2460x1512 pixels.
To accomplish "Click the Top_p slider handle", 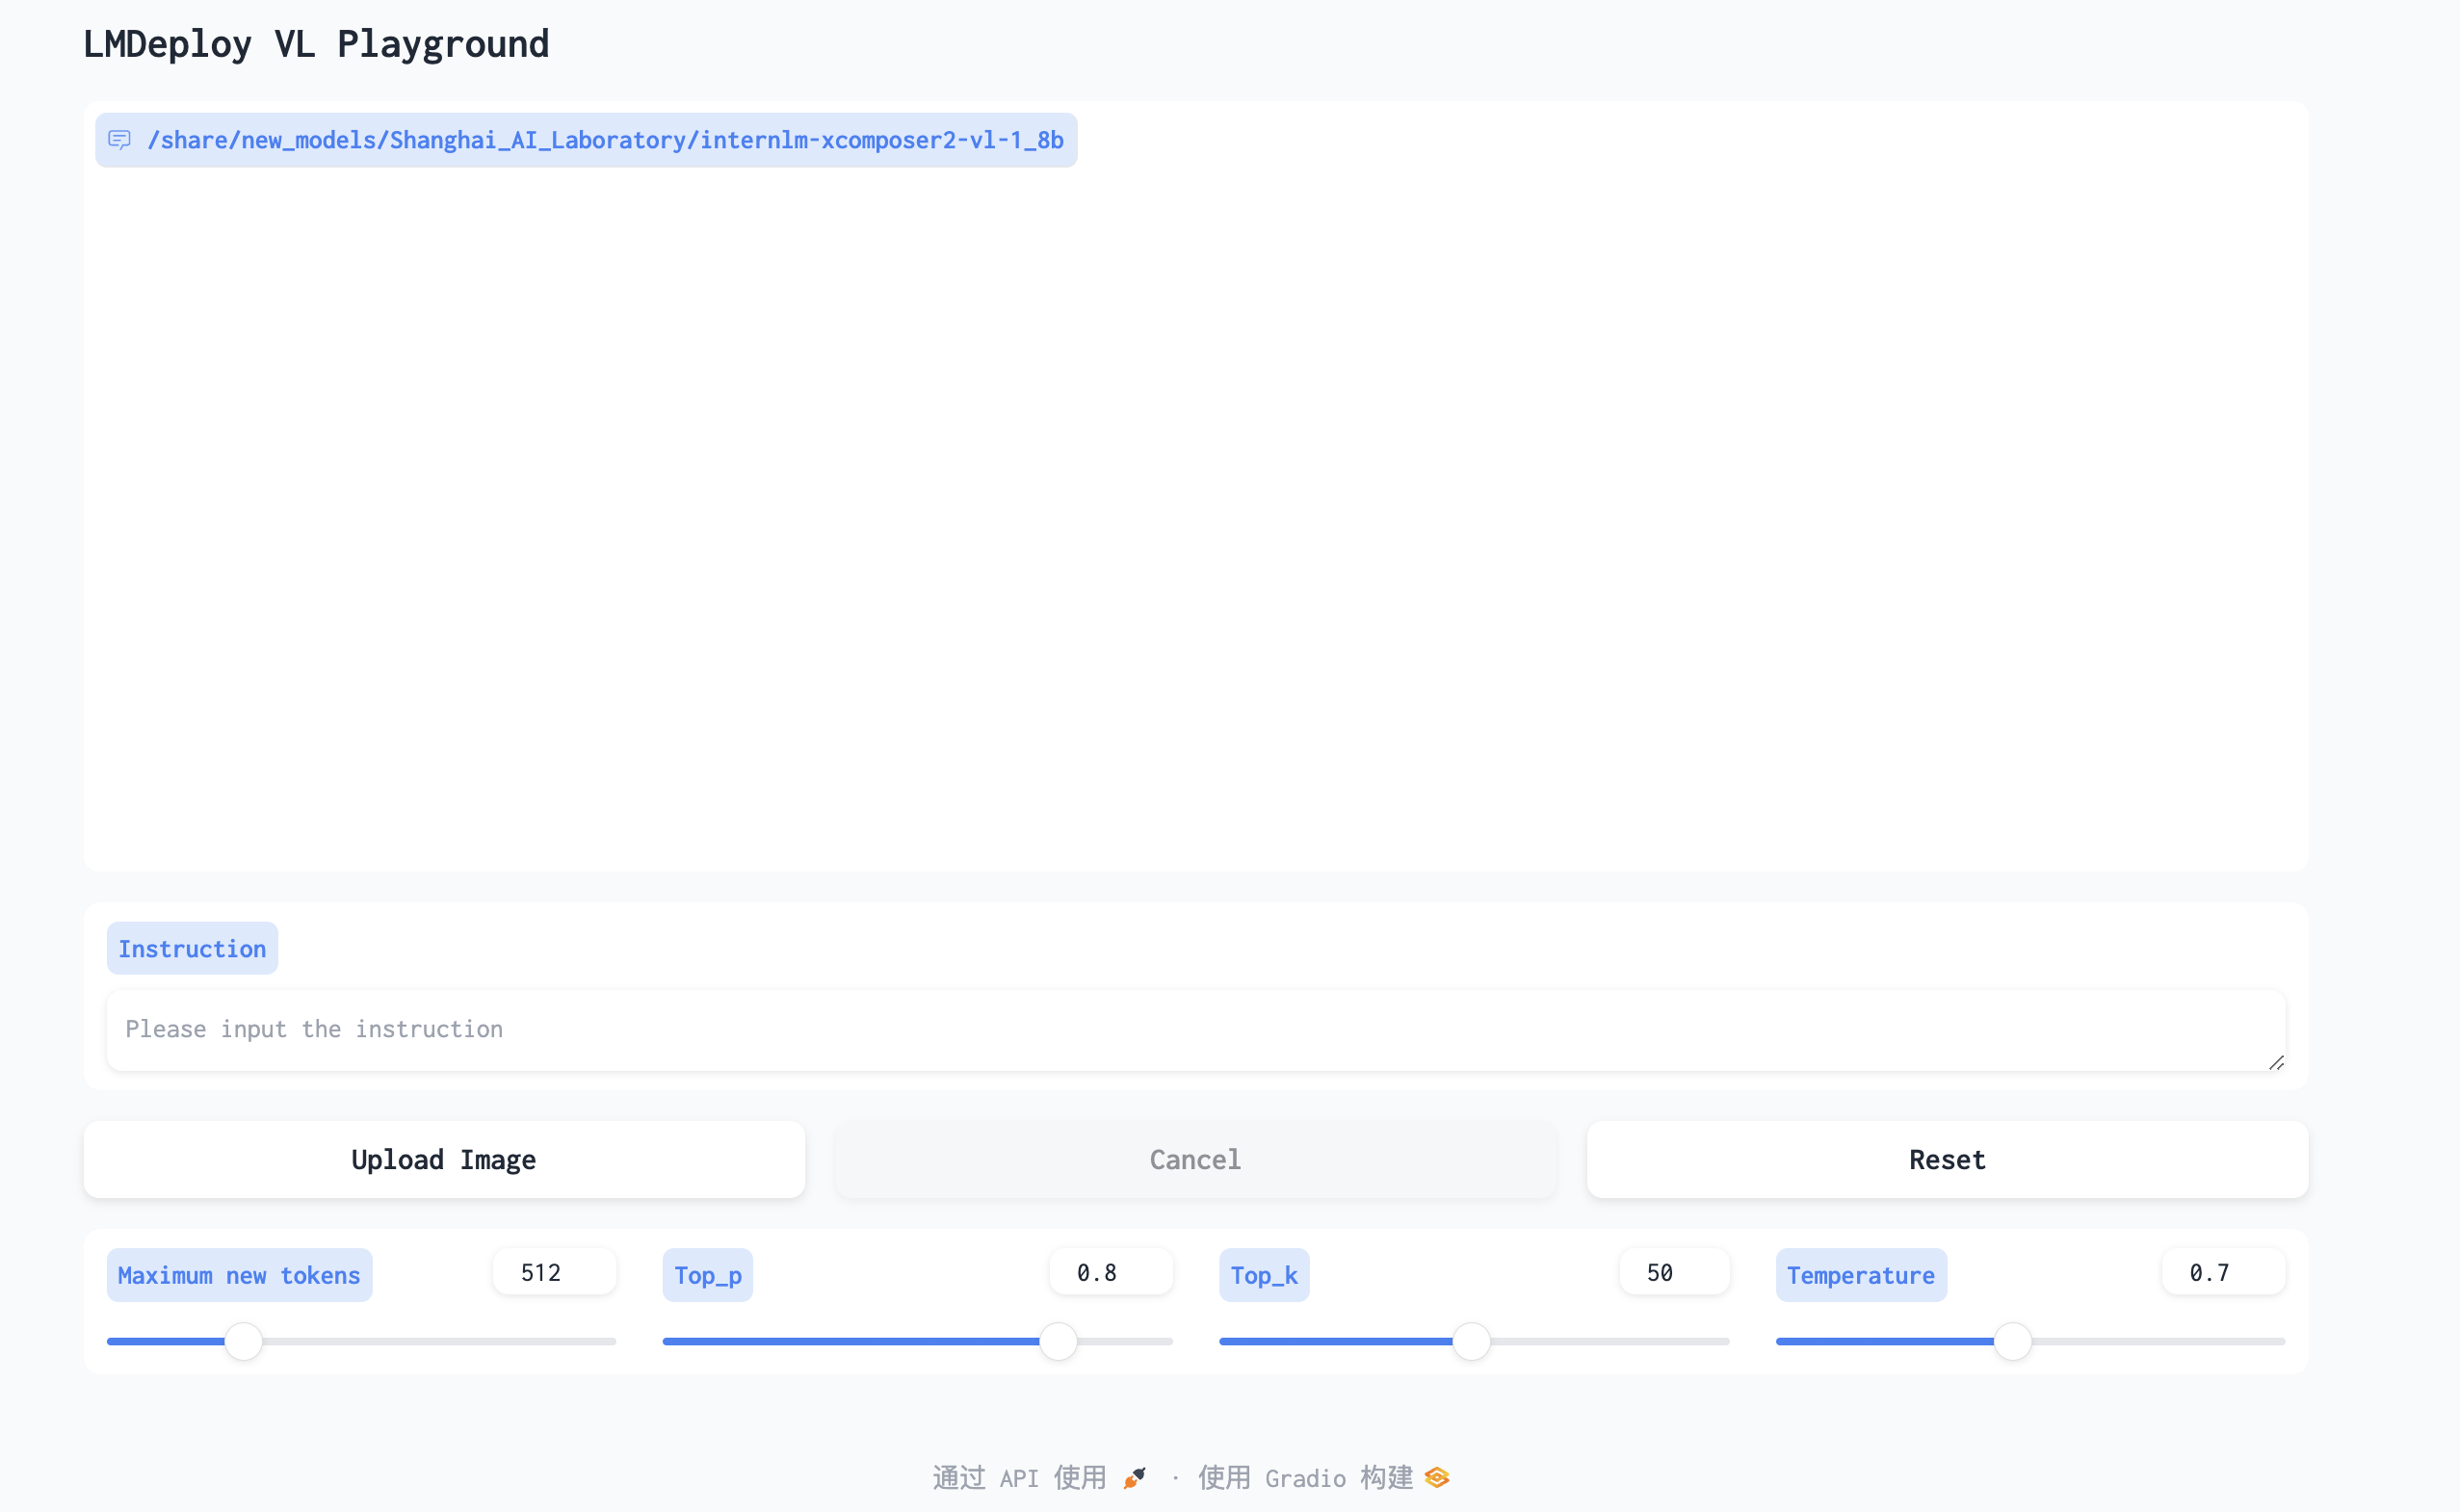I will point(1058,1341).
